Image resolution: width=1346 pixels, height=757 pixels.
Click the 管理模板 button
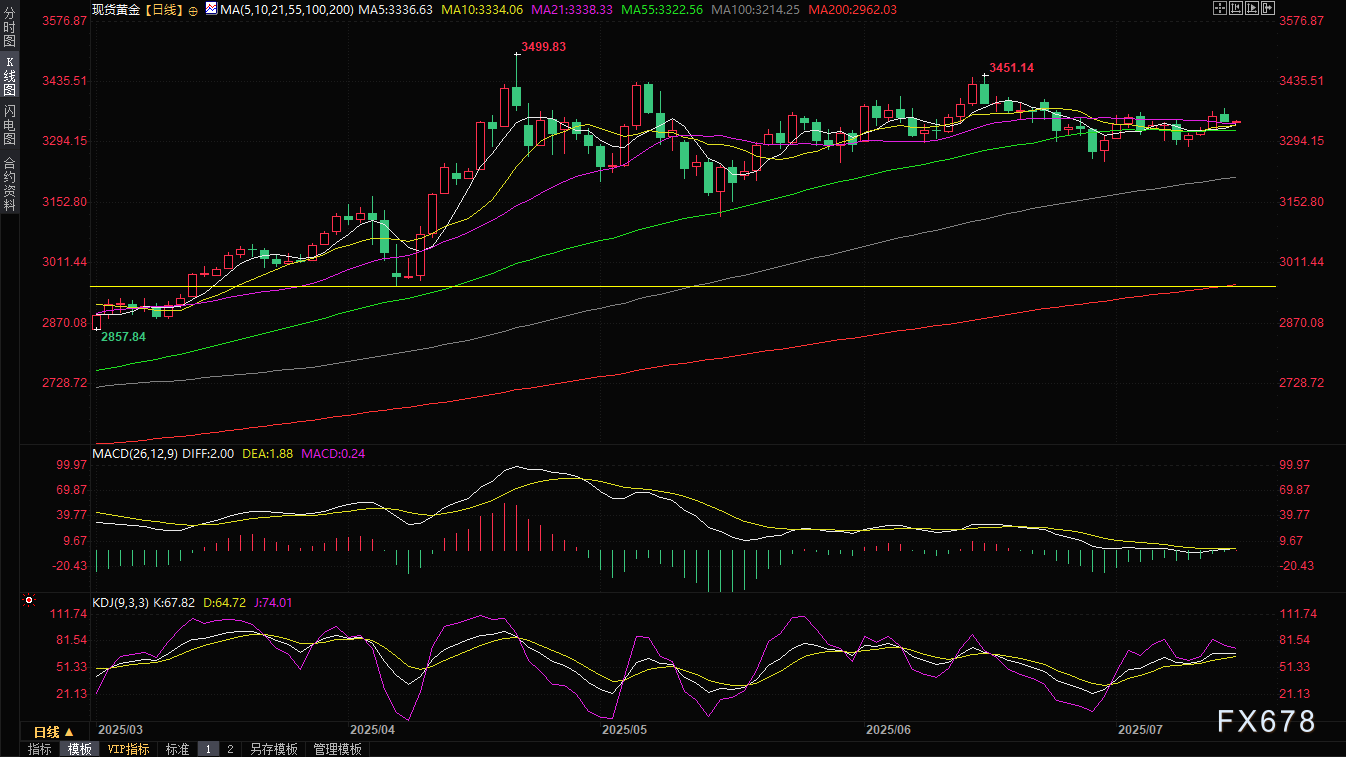(x=337, y=749)
